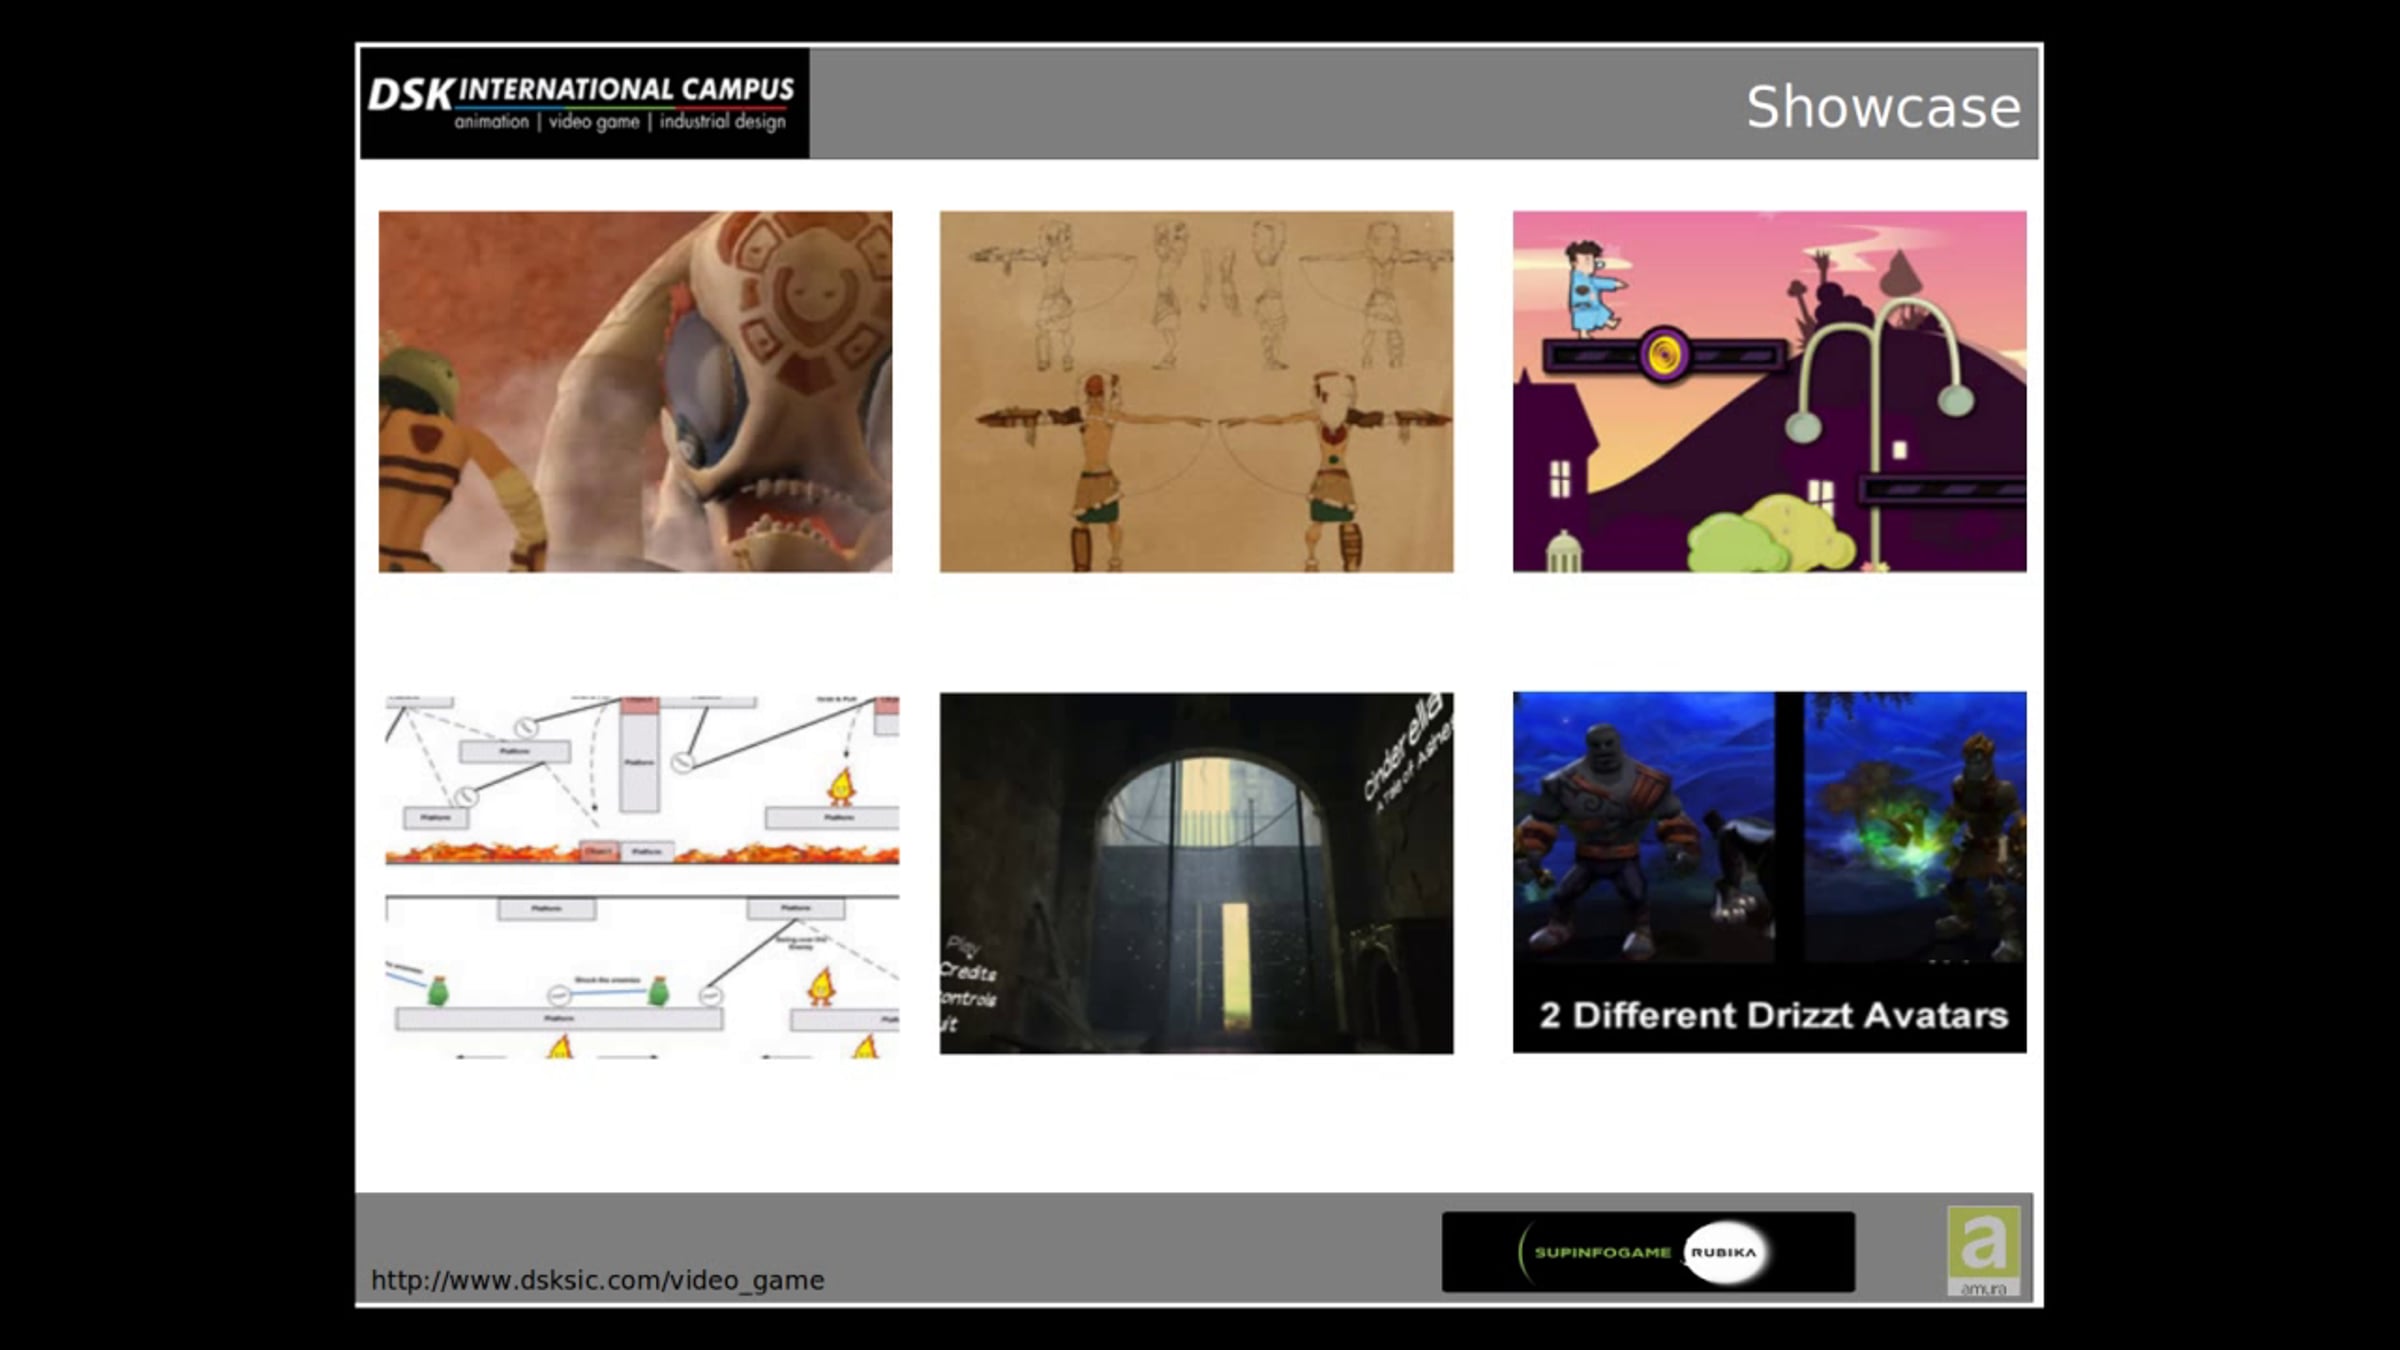Click the leftmost green enemy character
Screen dimensions: 2400x1350
(x=437, y=990)
